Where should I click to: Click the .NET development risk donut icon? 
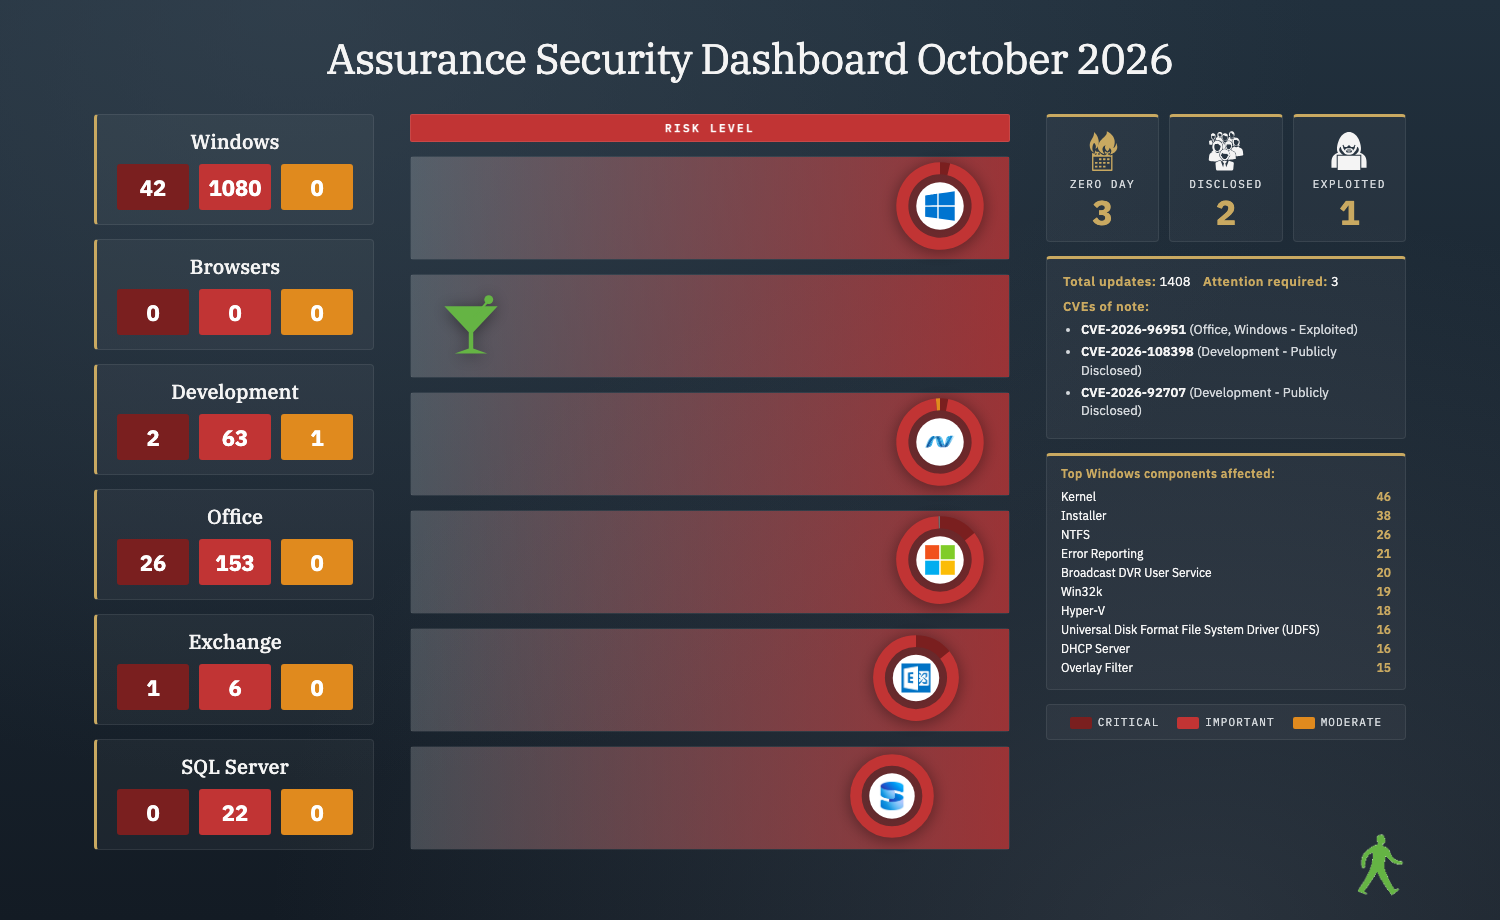tap(940, 442)
